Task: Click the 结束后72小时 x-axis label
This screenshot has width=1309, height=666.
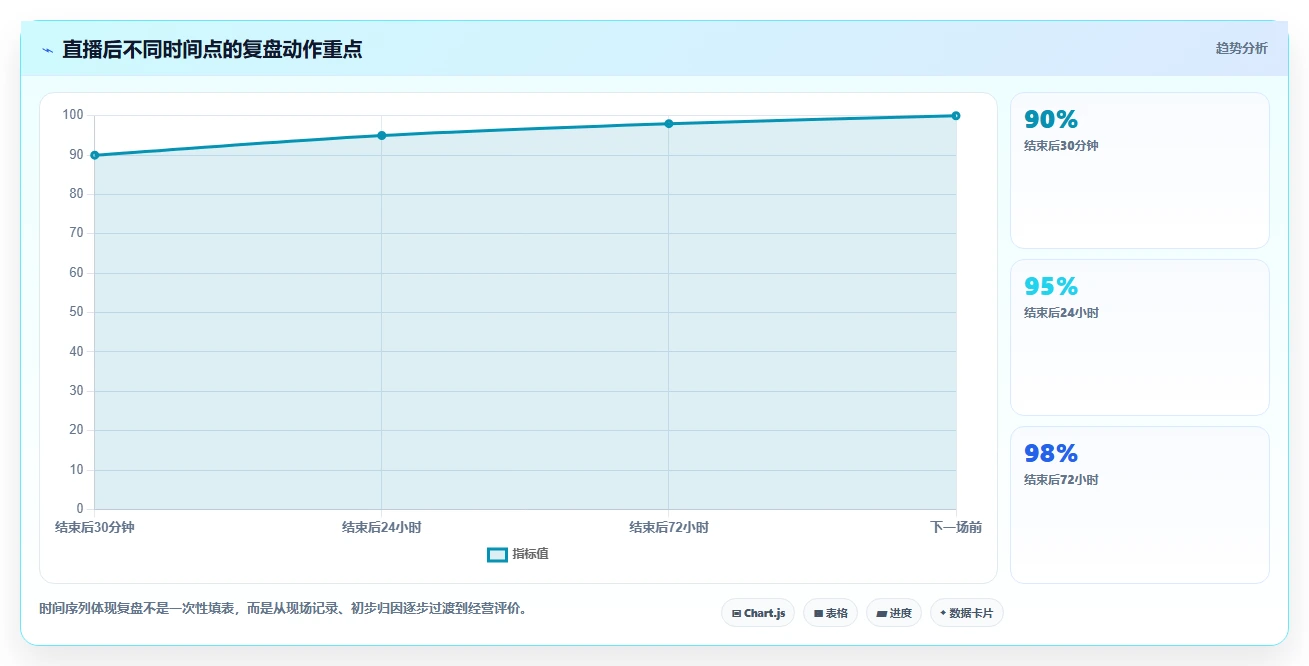Action: [669, 527]
